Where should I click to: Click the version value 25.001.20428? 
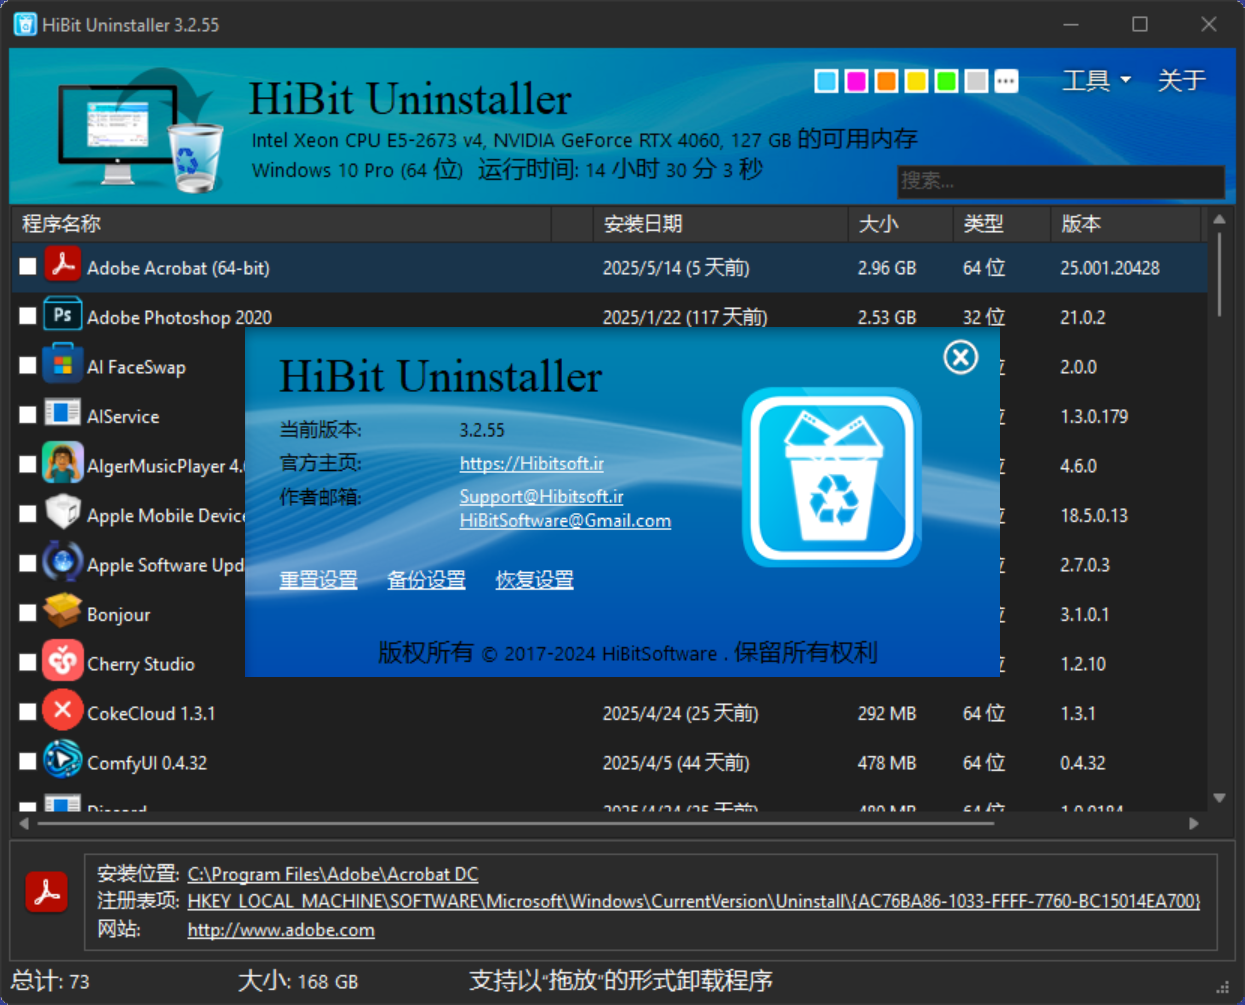[1110, 268]
